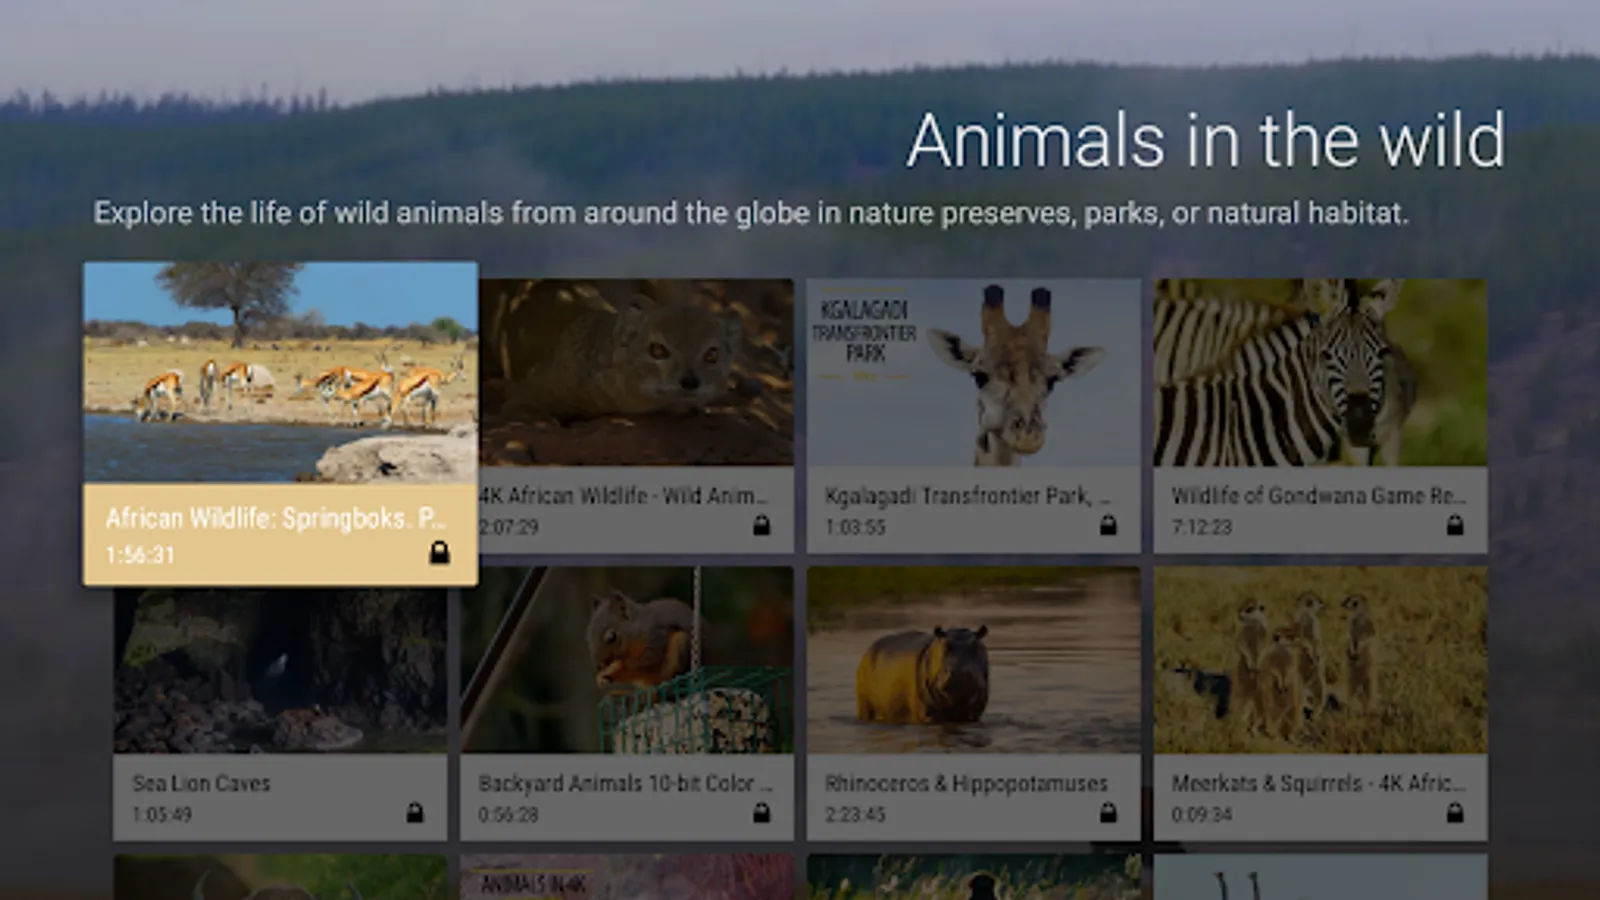This screenshot has height=900, width=1600.
Task: Click lock icon on Backyard Animals card
Action: click(761, 813)
